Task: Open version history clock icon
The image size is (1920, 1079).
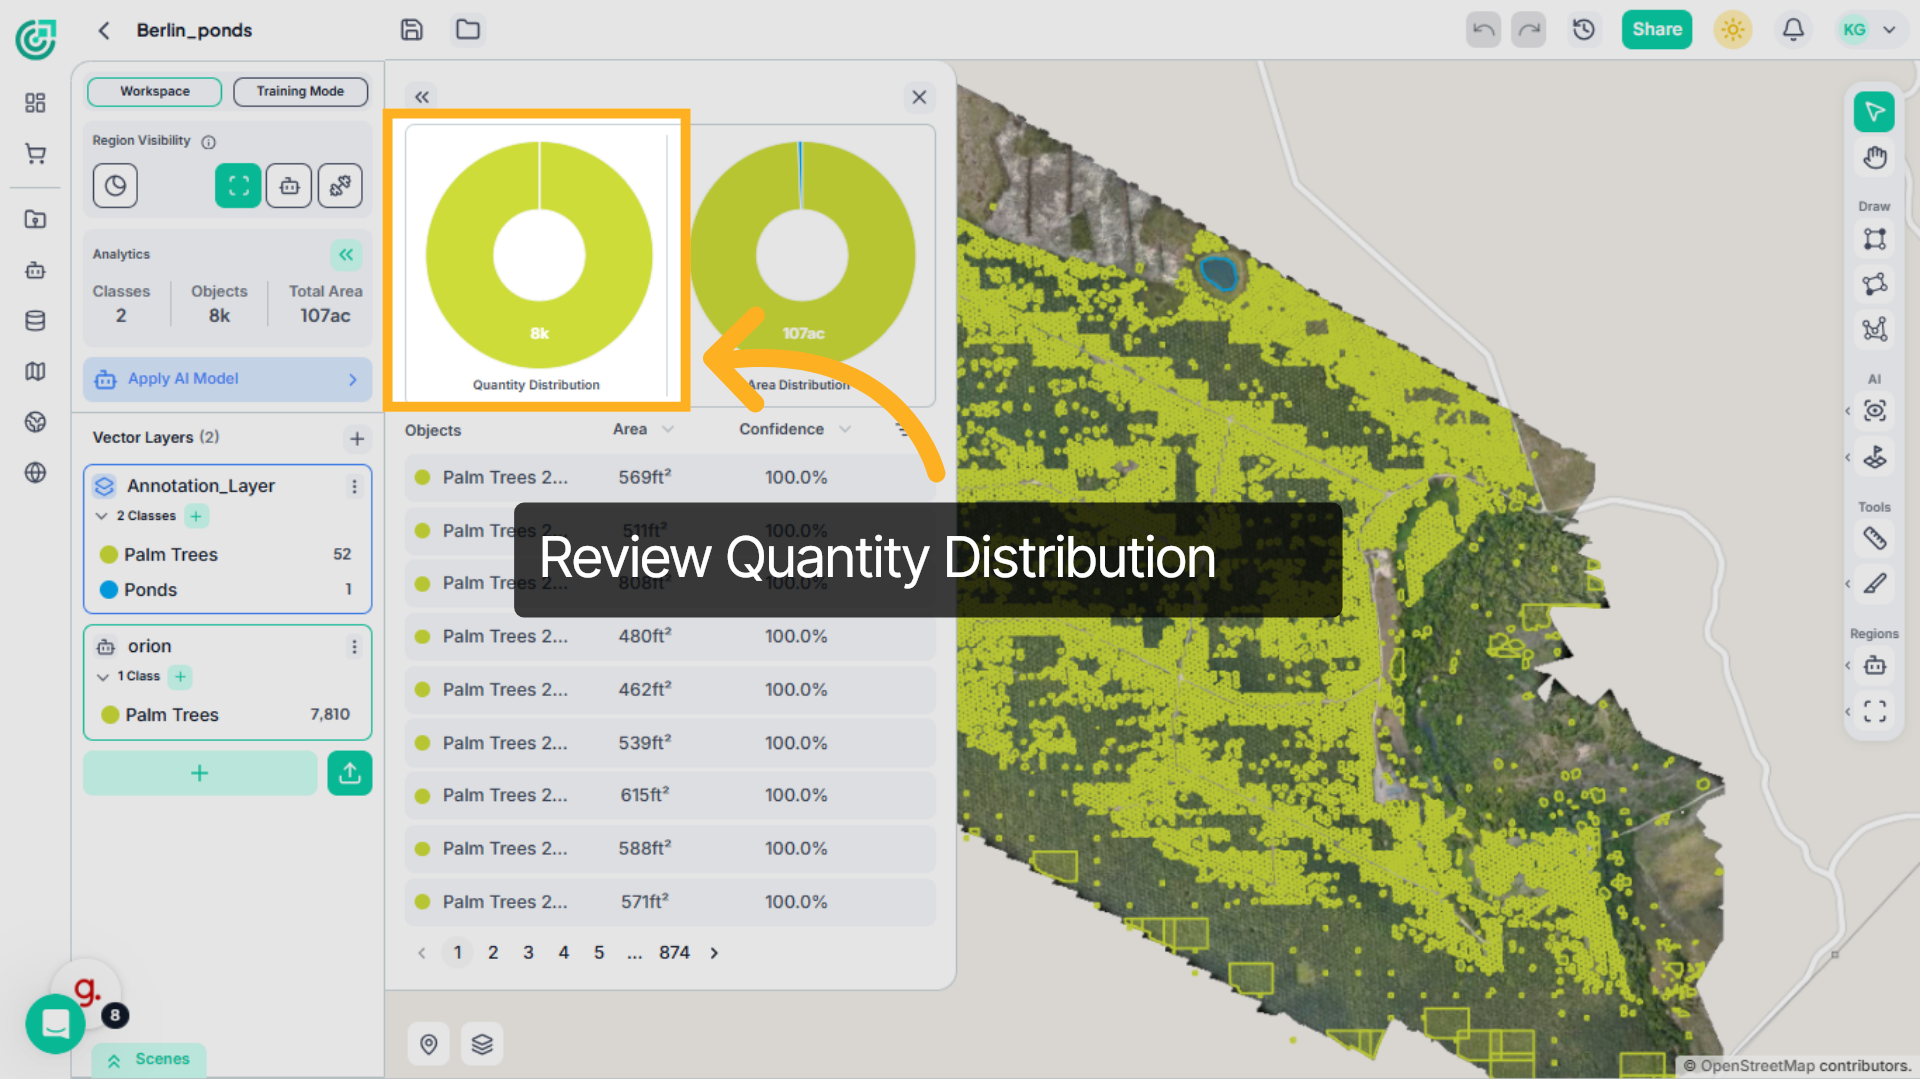Action: pos(1584,30)
